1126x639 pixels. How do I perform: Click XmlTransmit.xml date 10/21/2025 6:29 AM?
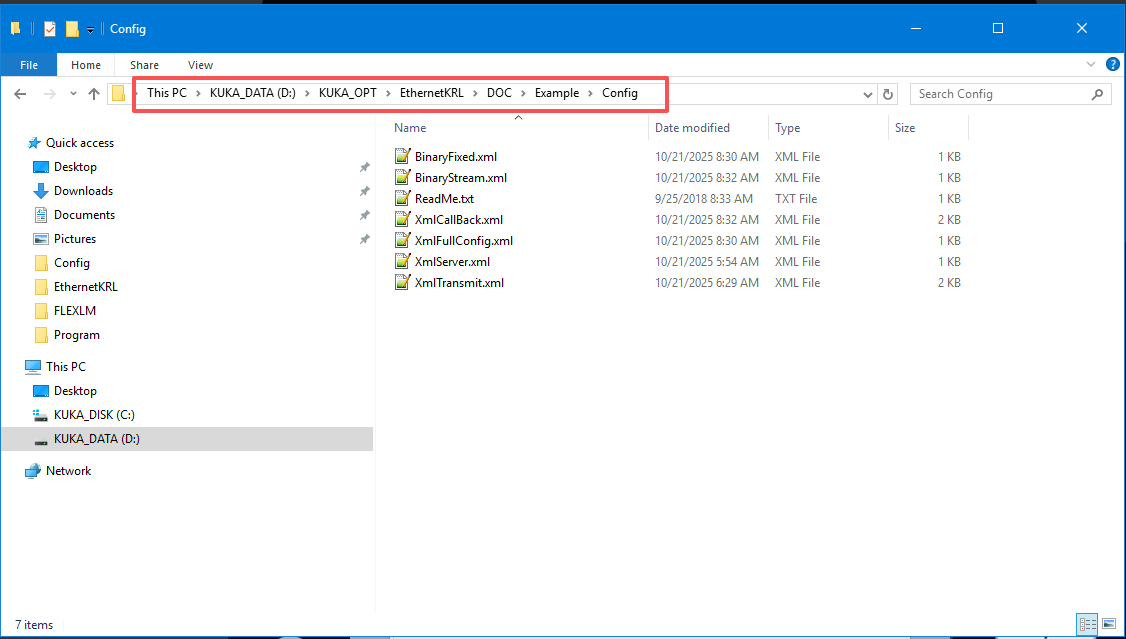[x=707, y=282]
